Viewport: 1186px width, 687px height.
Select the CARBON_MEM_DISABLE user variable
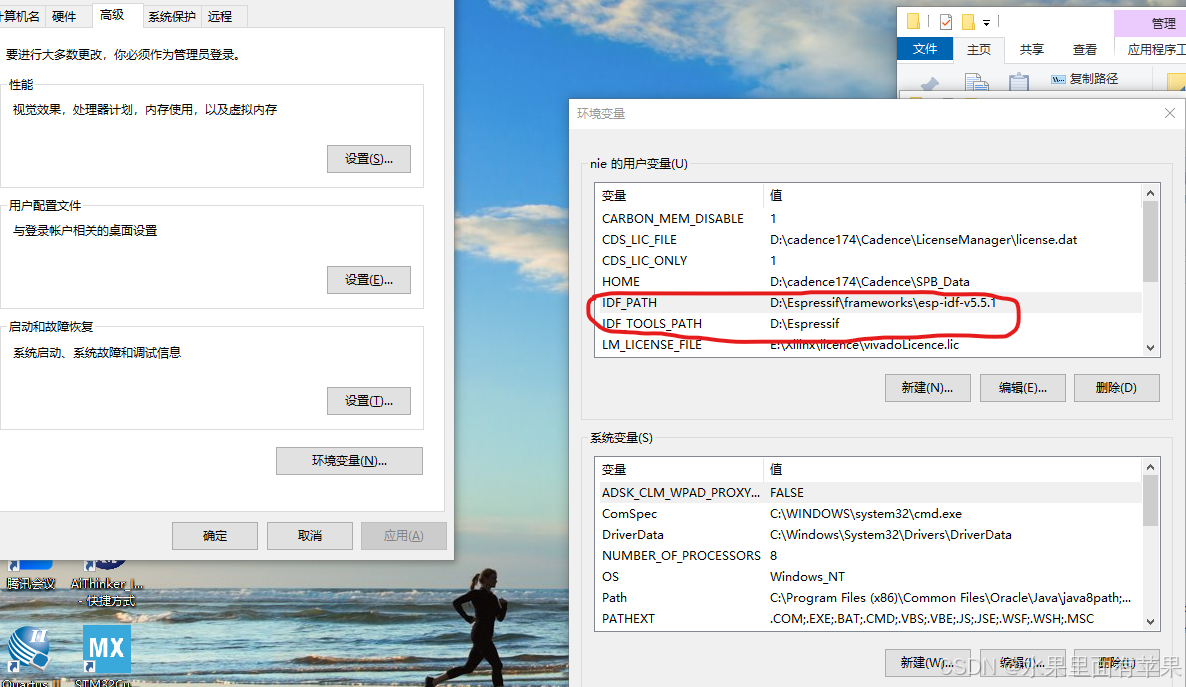click(868, 219)
